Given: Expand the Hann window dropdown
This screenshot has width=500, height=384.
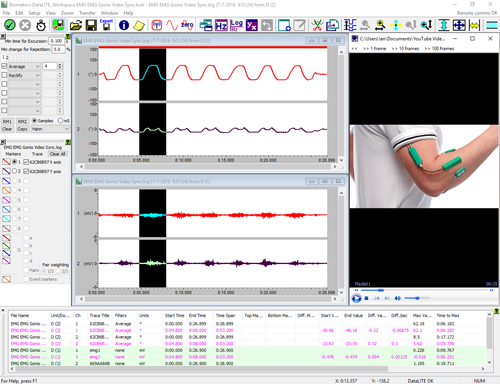Looking at the screenshot, I should (50, 129).
